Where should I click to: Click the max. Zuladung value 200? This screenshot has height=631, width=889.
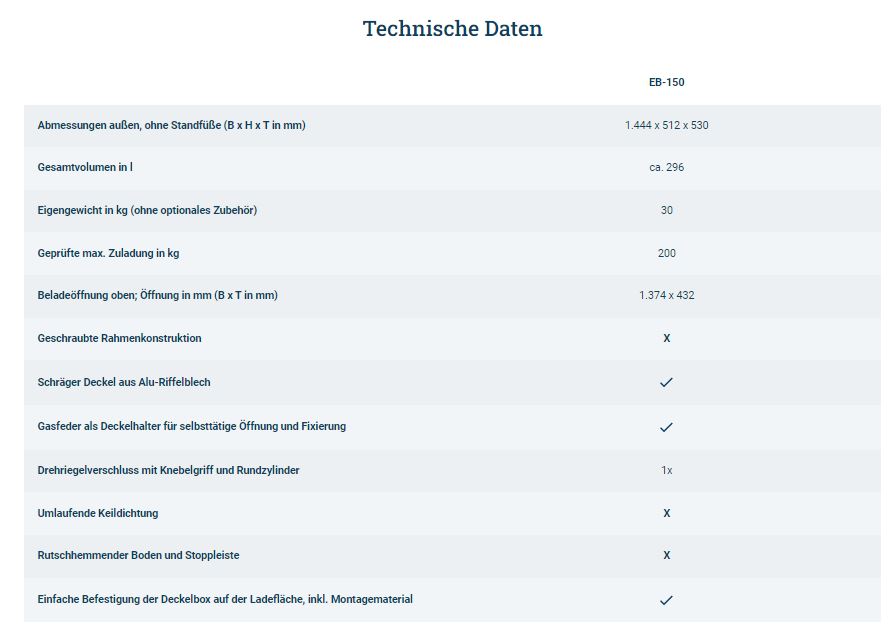[x=666, y=253]
